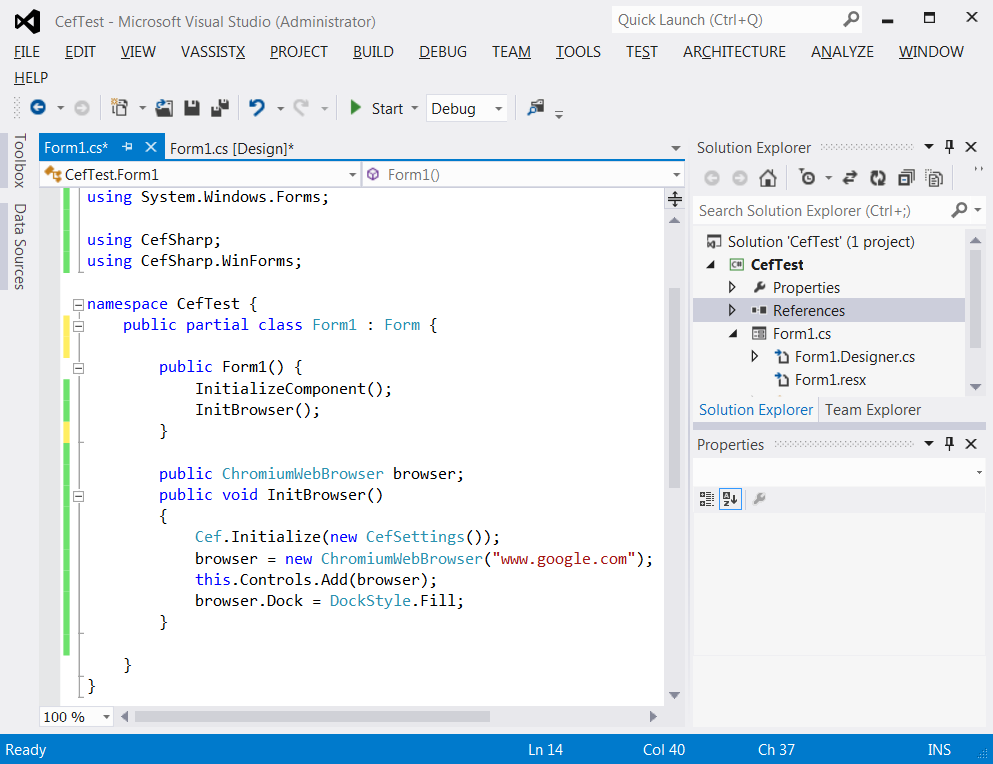The height and width of the screenshot is (764, 993).
Task: Open the New Project toolbar icon
Action: coord(120,107)
